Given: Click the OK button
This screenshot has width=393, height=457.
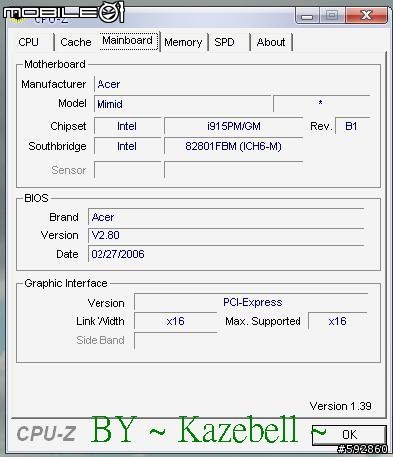Looking at the screenshot, I should pyautogui.click(x=349, y=434).
